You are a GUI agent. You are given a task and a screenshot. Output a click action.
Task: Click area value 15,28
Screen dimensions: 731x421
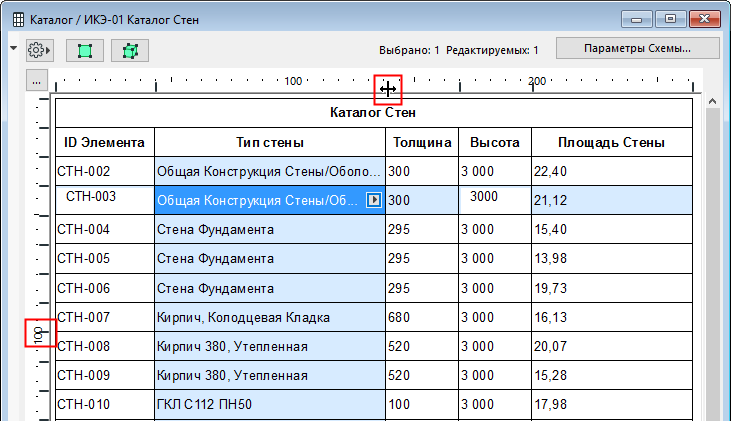tap(612, 375)
